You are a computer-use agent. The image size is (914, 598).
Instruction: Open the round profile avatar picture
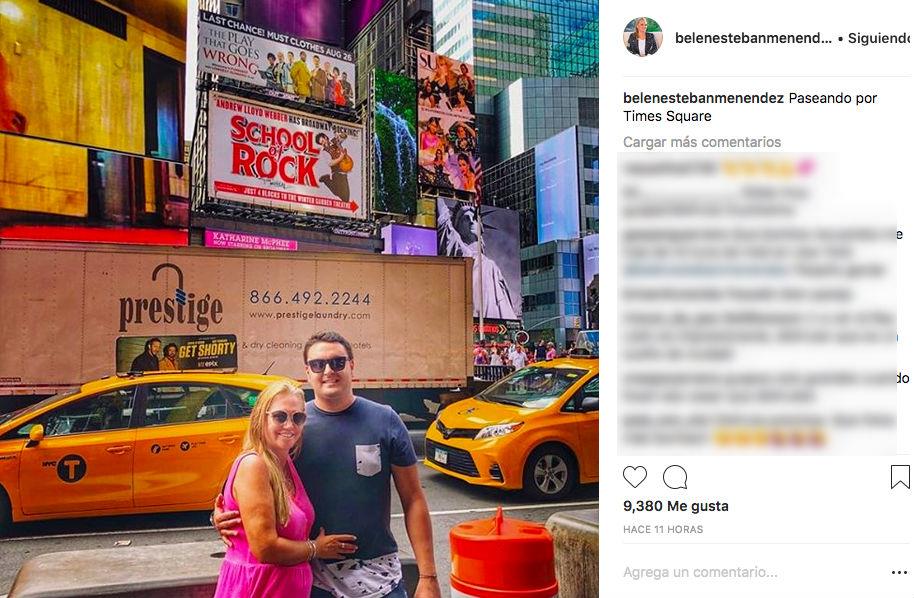(643, 37)
